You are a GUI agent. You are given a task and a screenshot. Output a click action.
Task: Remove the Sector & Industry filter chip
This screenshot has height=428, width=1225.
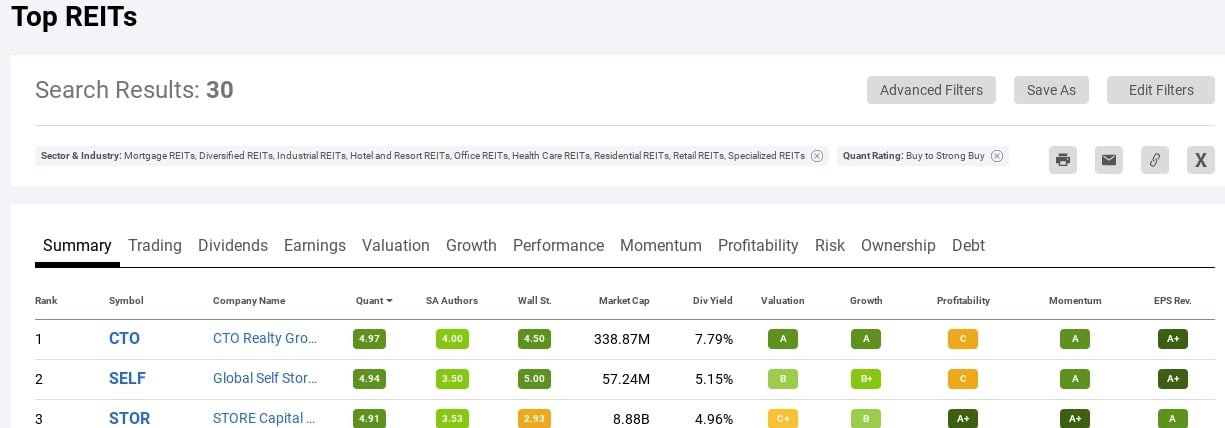click(x=817, y=156)
